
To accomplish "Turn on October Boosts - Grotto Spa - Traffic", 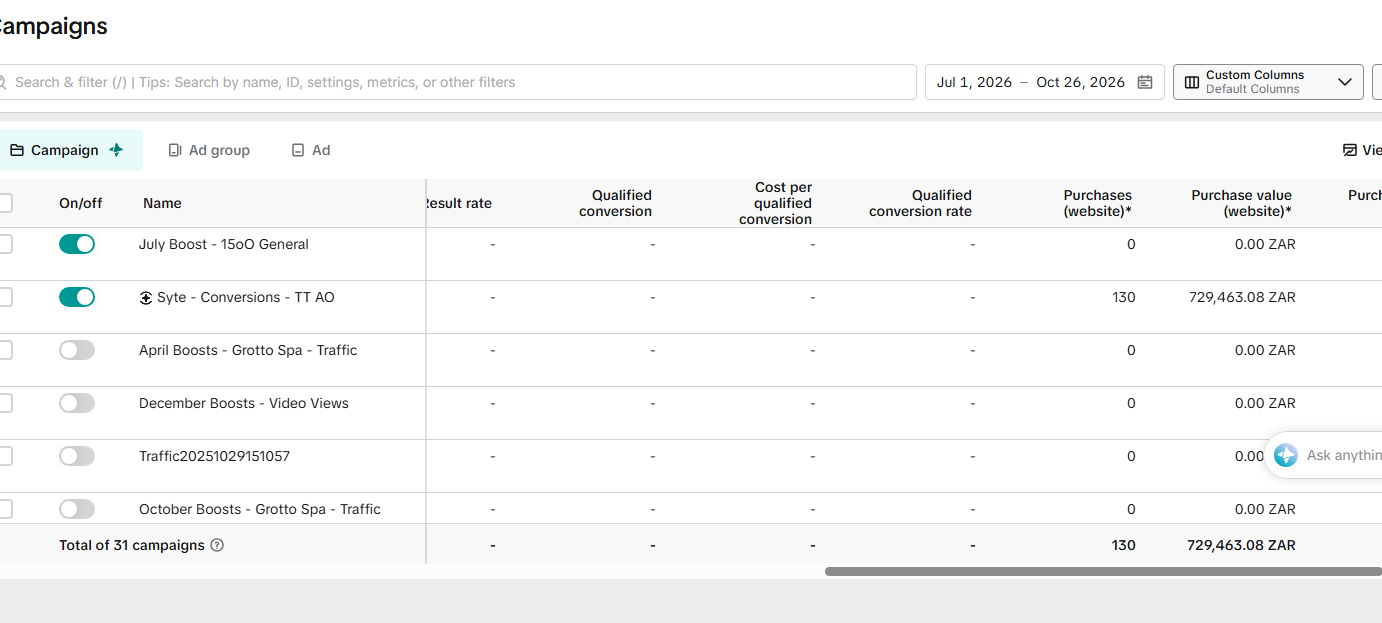I will click(77, 509).
